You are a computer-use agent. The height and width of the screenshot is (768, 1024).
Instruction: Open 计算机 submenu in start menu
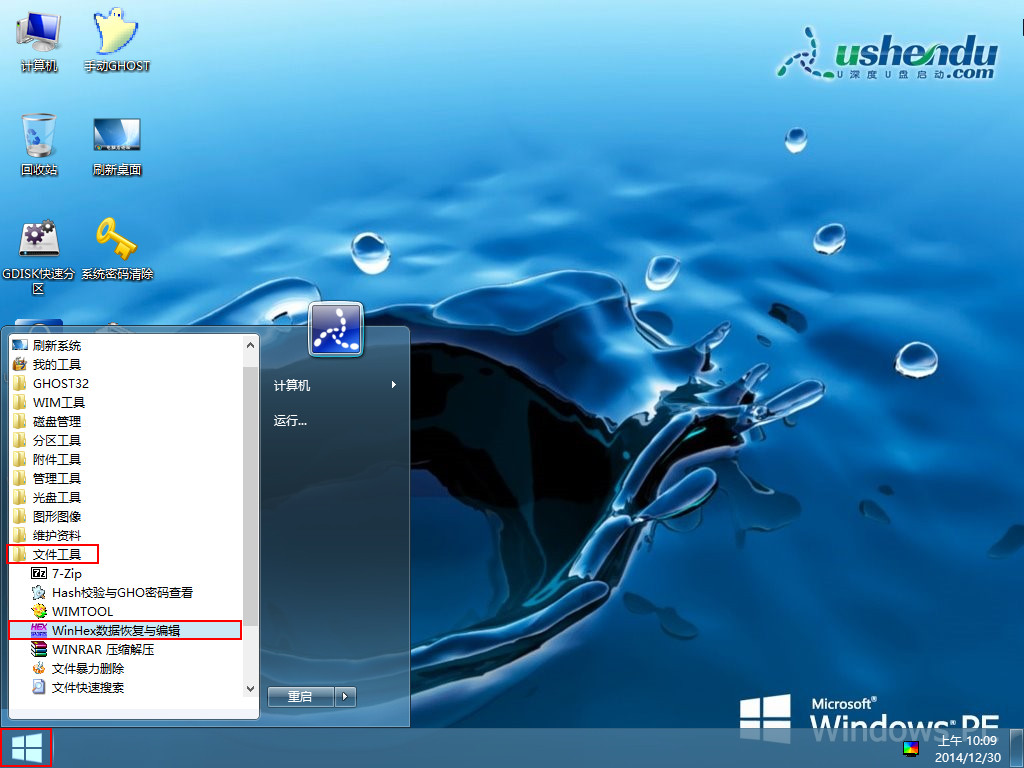[336, 385]
